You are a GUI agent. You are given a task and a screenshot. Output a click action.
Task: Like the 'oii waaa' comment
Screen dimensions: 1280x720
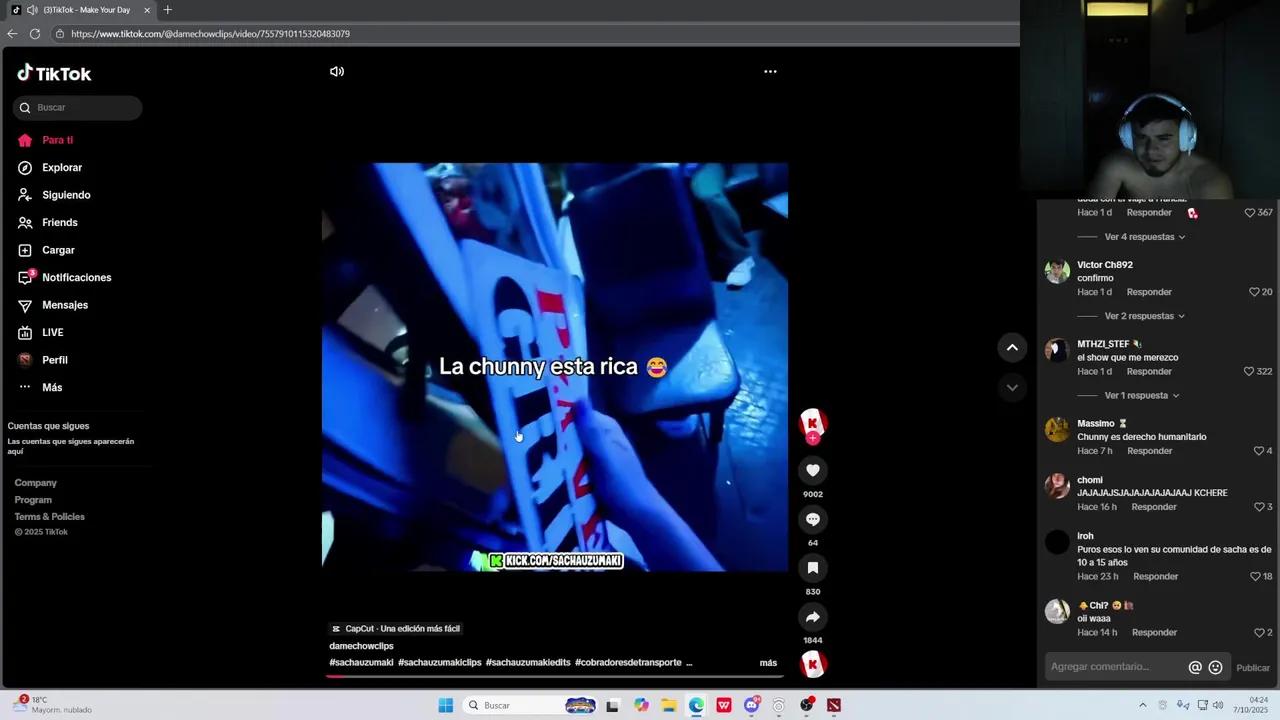coord(1259,633)
